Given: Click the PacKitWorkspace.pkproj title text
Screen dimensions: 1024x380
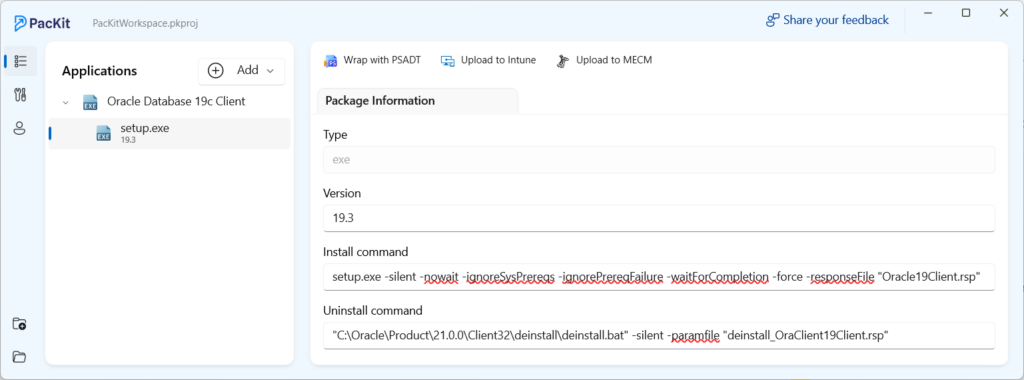Looking at the screenshot, I should [145, 24].
